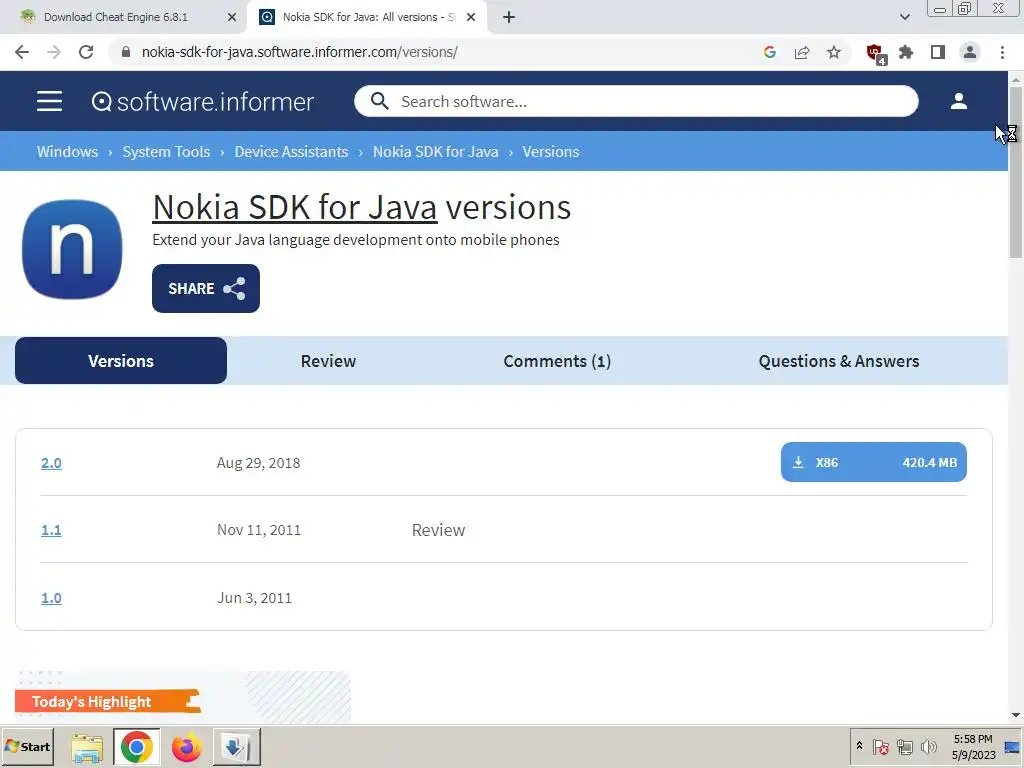1024x768 pixels.
Task: Click the network tray icon
Action: [904, 746]
